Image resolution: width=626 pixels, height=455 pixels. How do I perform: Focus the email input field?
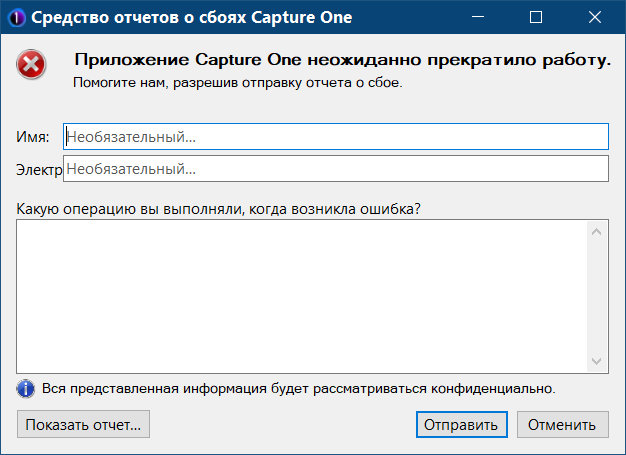336,169
